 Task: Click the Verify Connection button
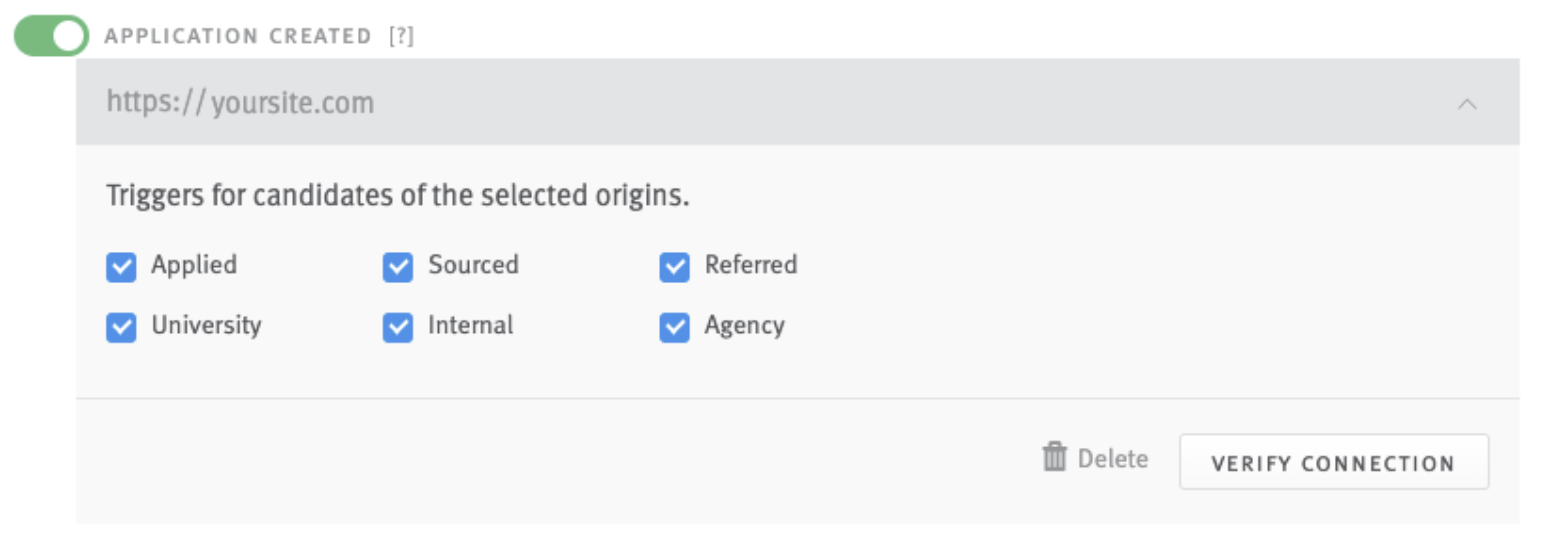(1333, 462)
